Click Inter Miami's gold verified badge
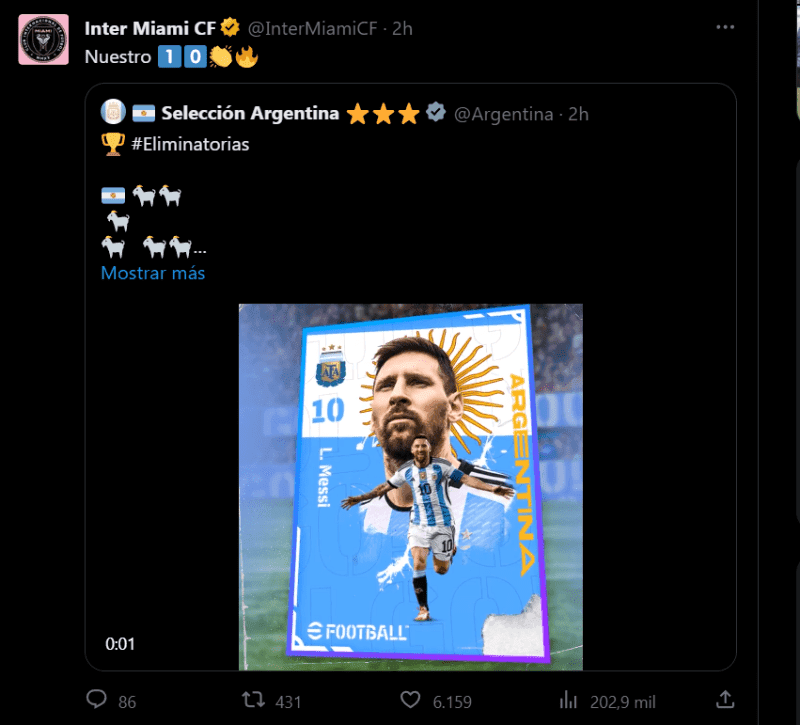The width and height of the screenshot is (800, 725). click(229, 28)
